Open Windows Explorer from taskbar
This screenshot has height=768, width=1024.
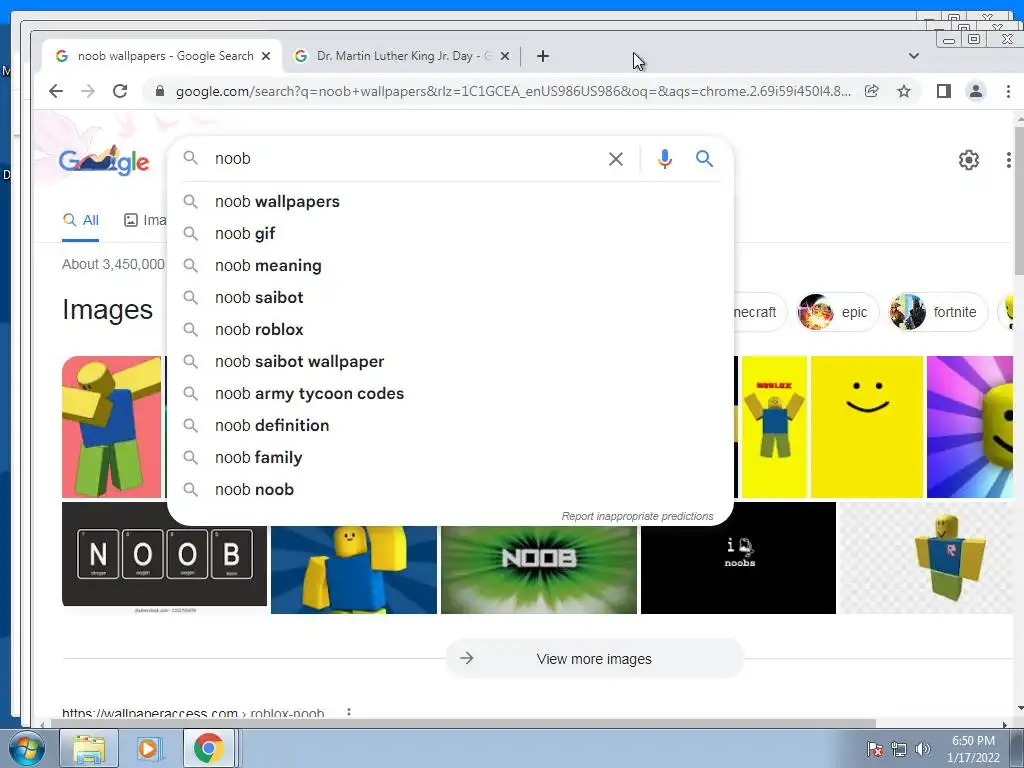[89, 748]
